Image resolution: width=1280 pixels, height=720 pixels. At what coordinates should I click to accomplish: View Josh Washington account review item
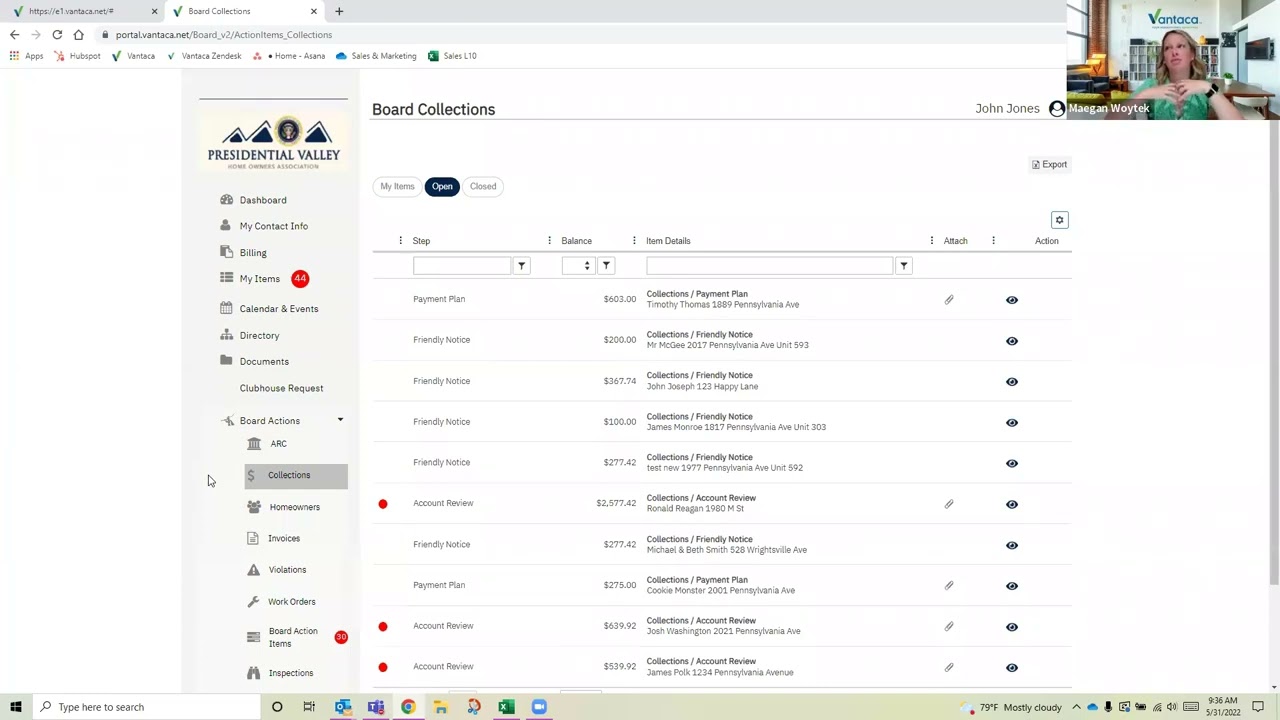[x=1012, y=627]
